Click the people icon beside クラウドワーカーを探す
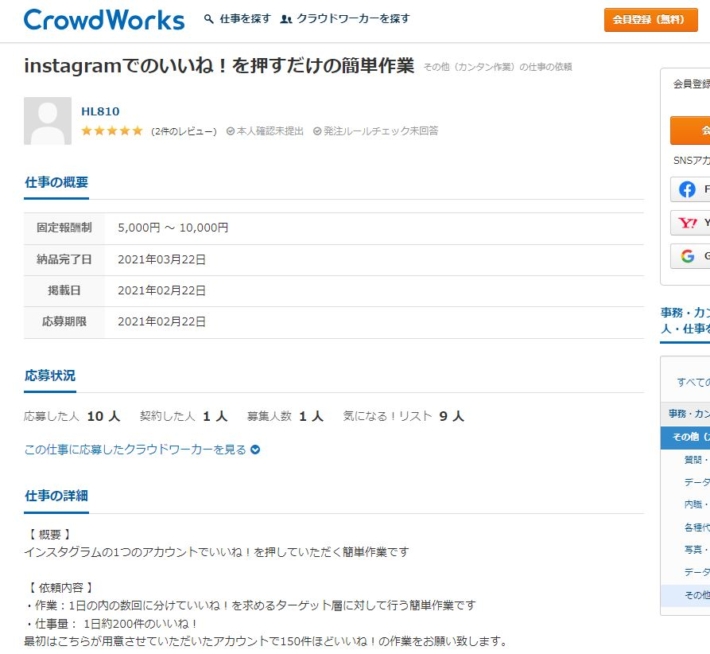Image resolution: width=710 pixels, height=654 pixels. (x=286, y=19)
